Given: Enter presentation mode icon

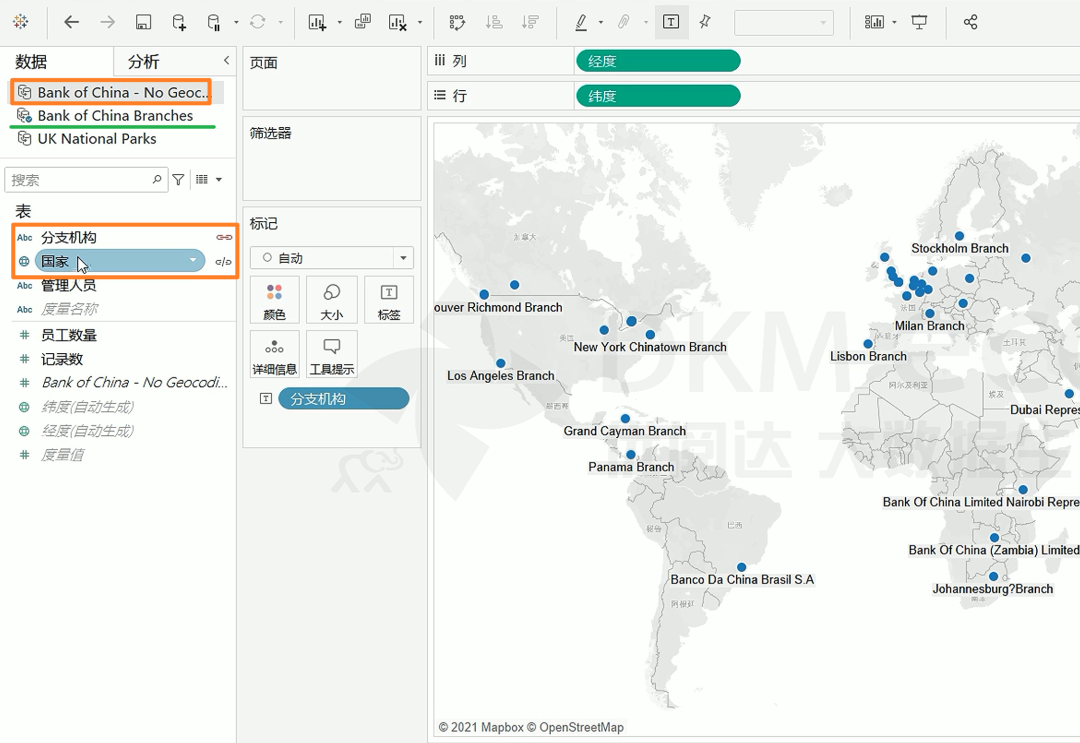Looking at the screenshot, I should click(919, 22).
